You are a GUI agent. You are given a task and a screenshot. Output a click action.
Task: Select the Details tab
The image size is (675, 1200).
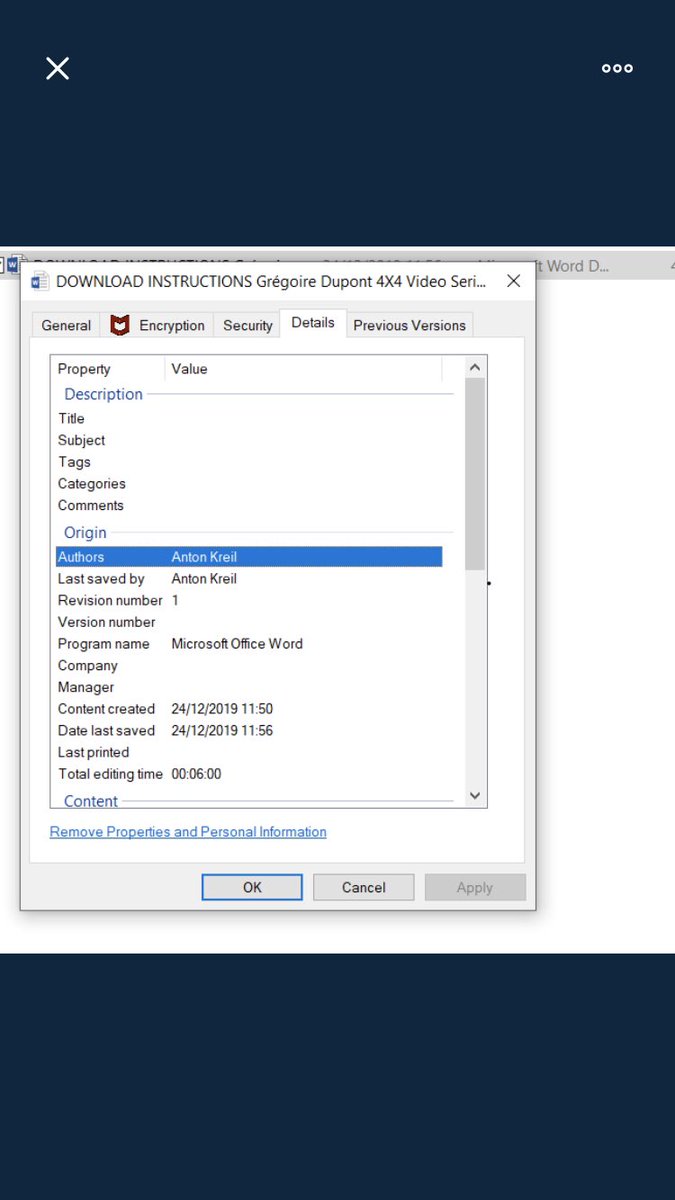(x=313, y=323)
